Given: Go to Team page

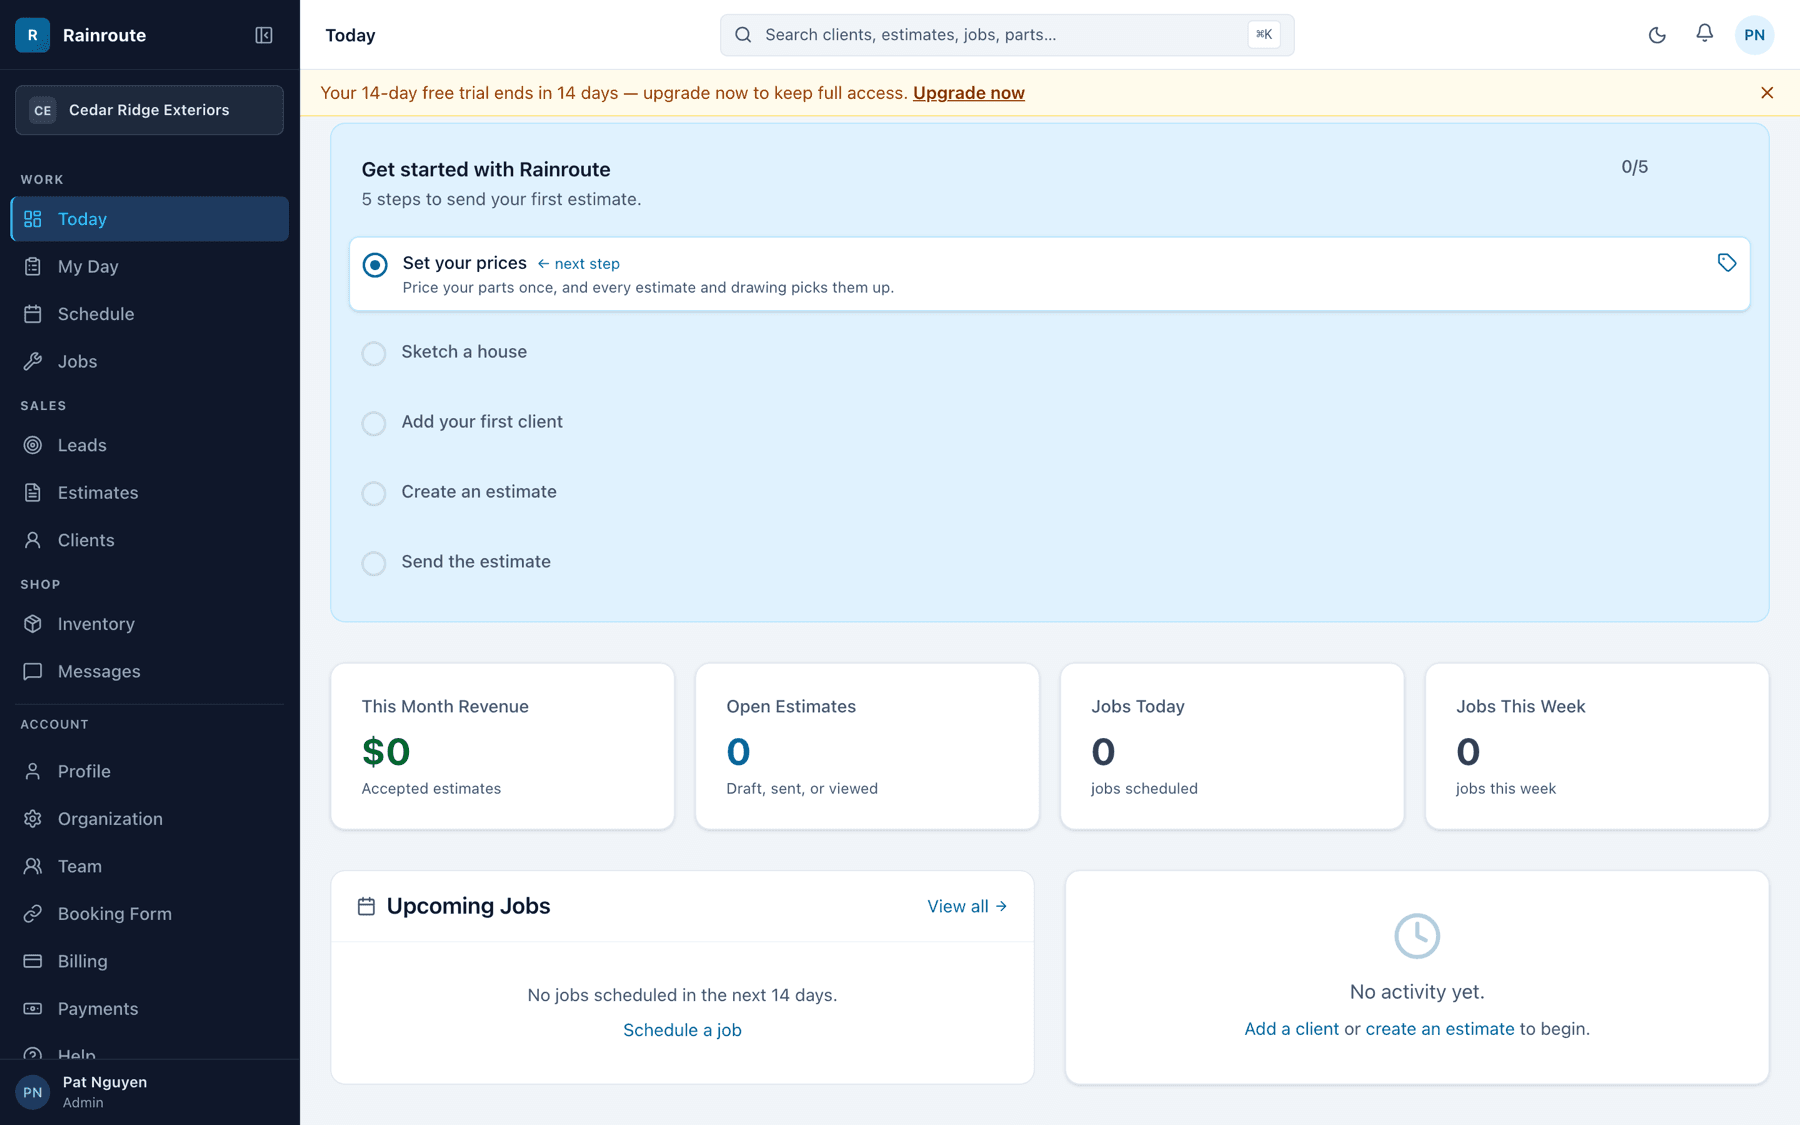Looking at the screenshot, I should point(150,866).
